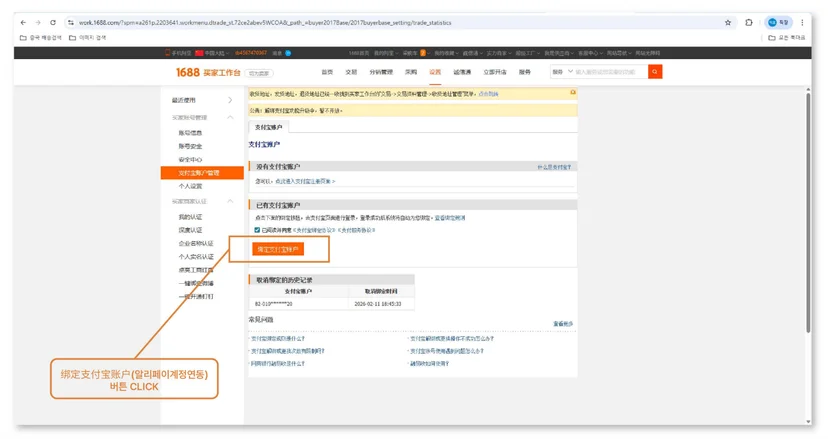
Task: Click the address bar URL
Action: click(265, 23)
